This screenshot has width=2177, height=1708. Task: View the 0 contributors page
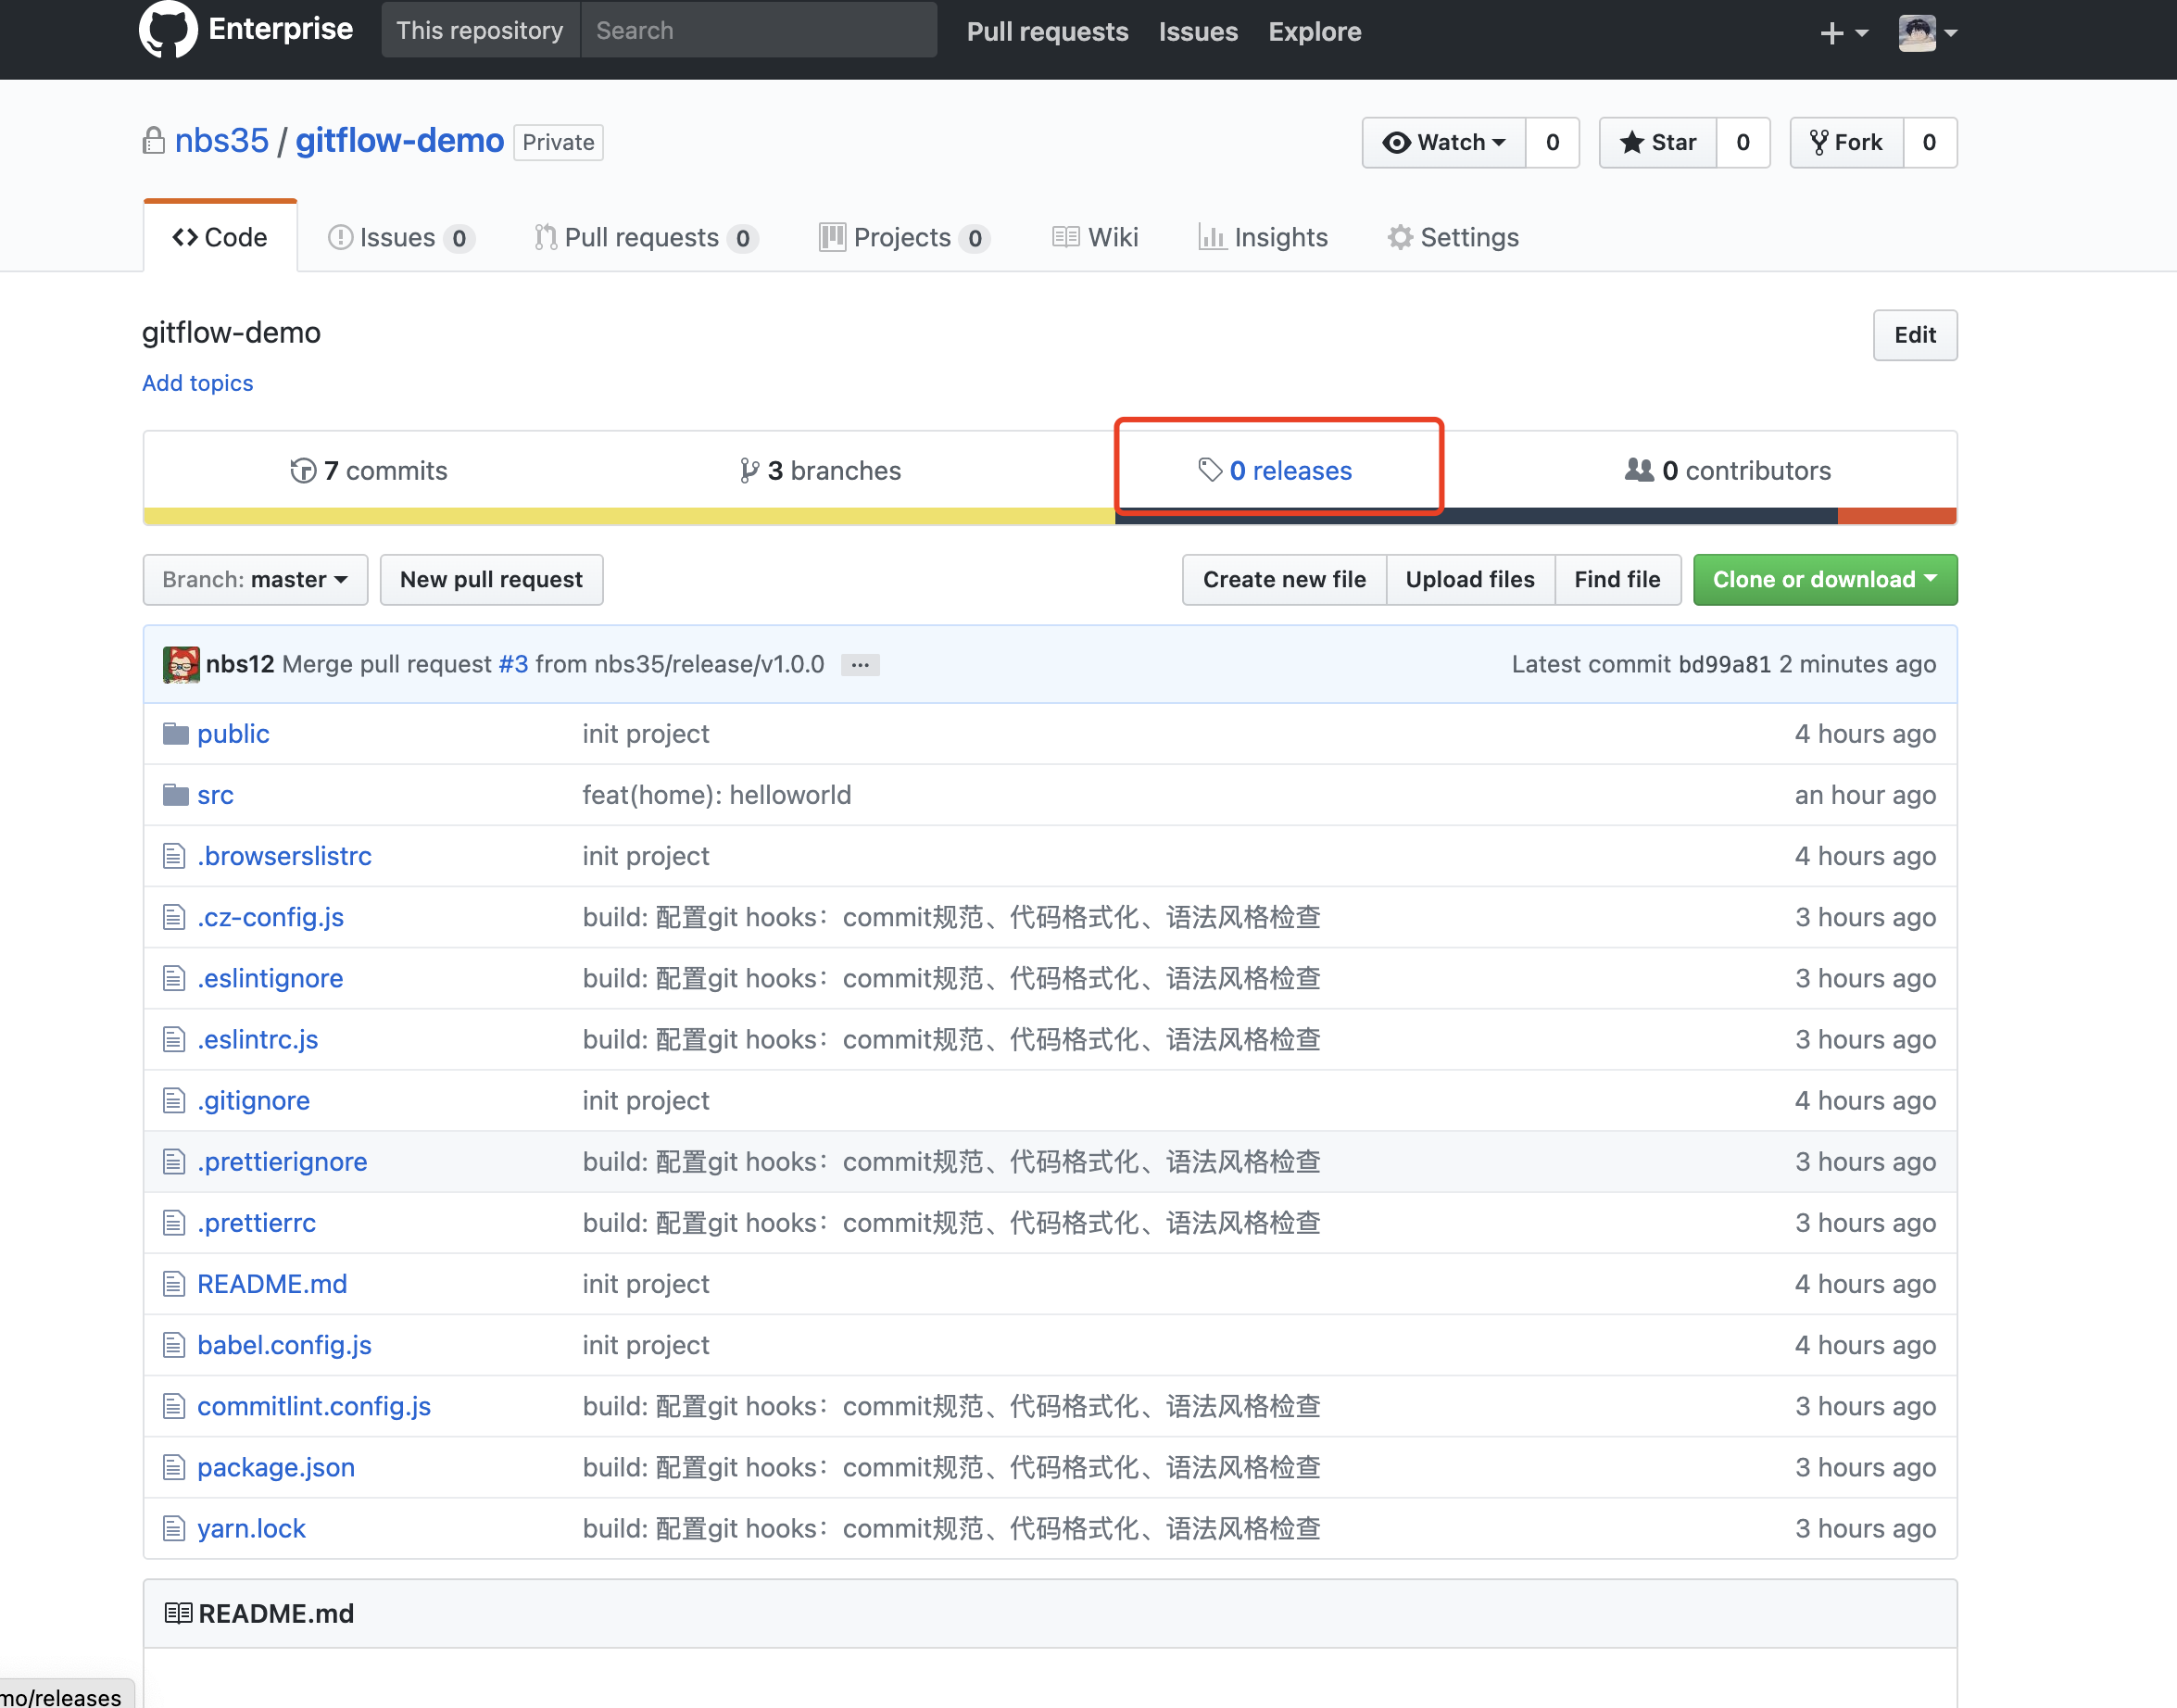click(x=1728, y=470)
